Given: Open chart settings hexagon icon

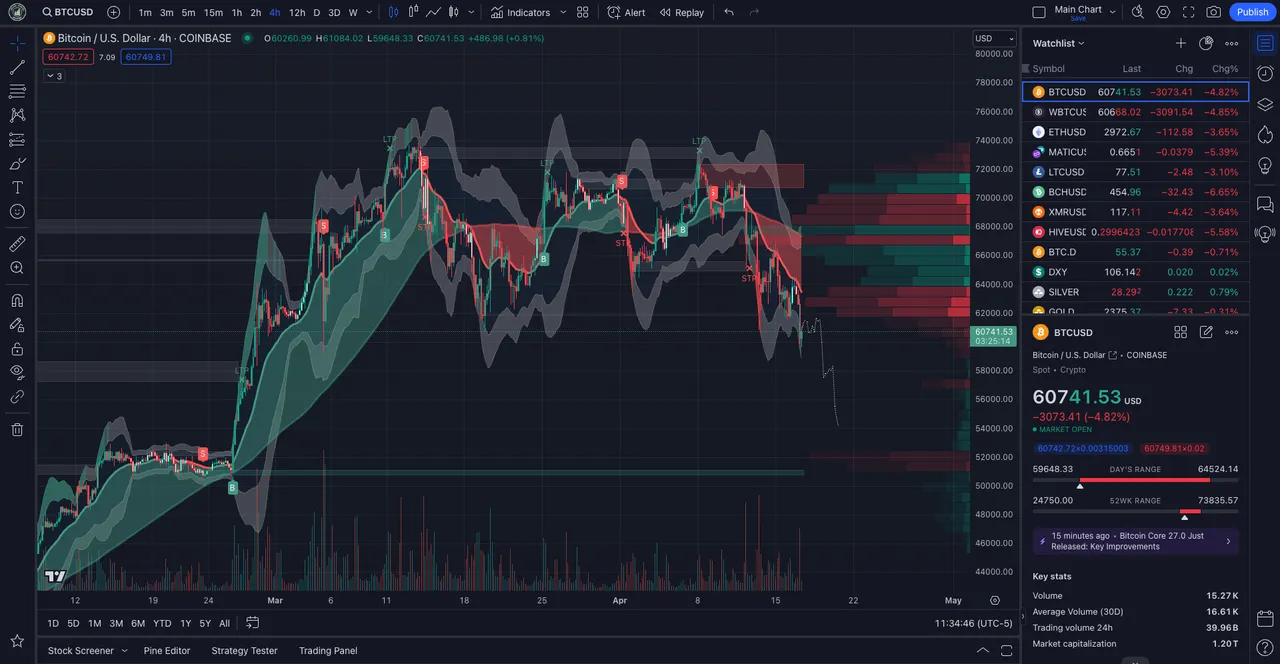Looking at the screenshot, I should [1163, 12].
